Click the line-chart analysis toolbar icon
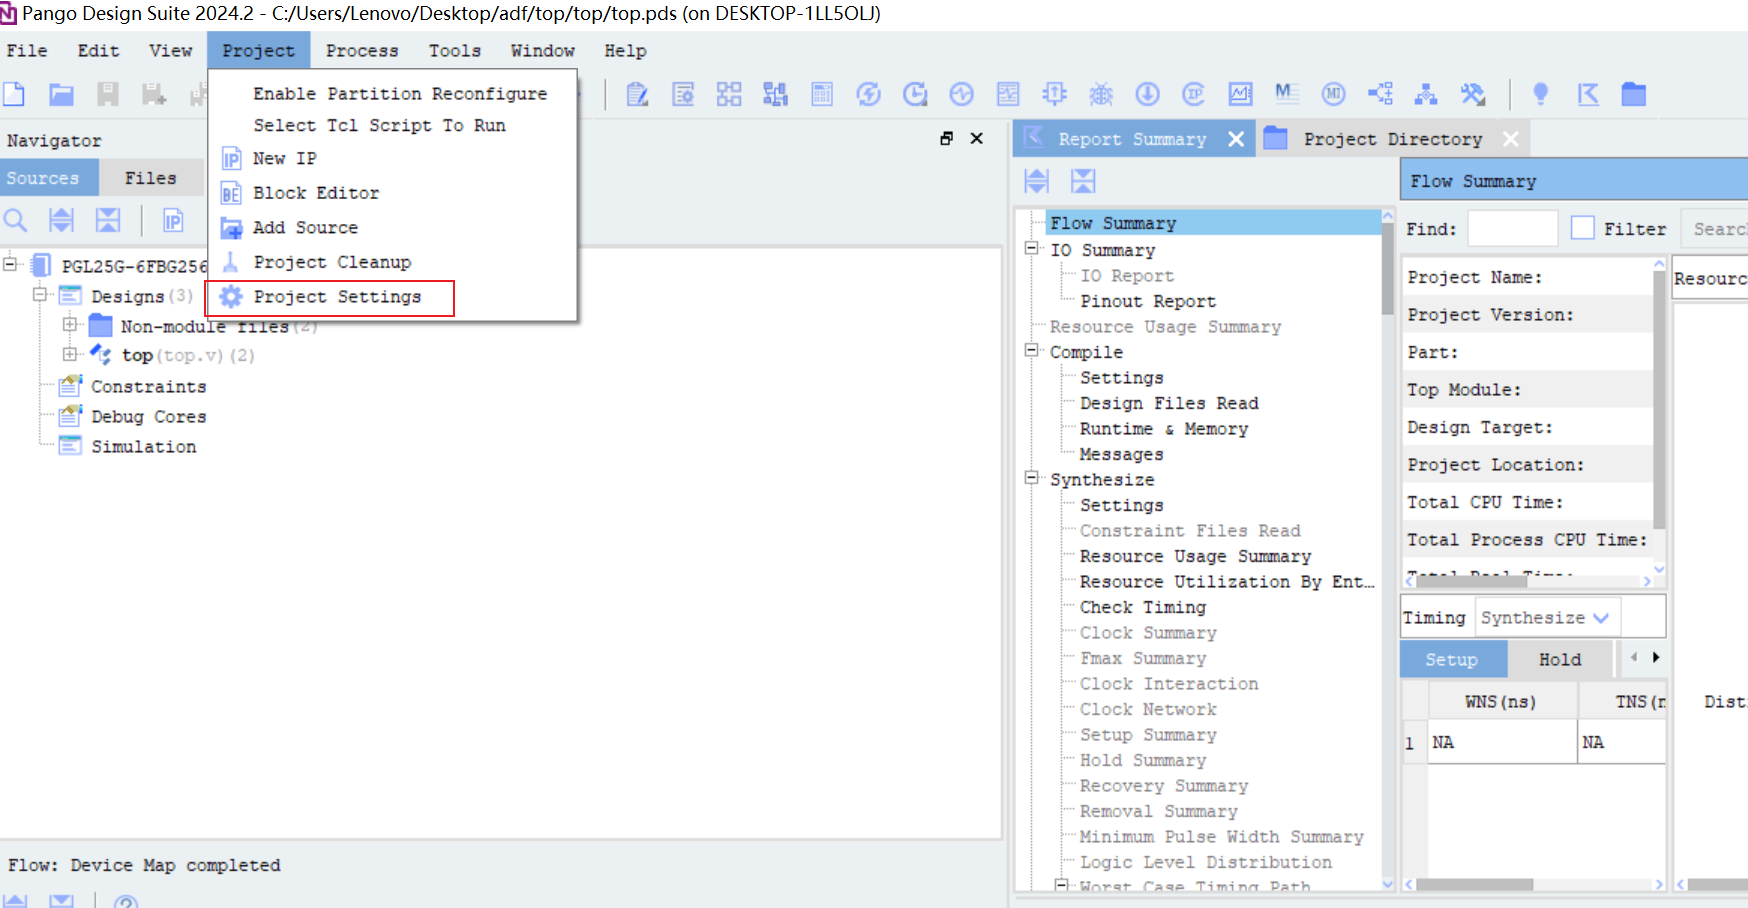Viewport: 1748px width, 908px height. [x=1240, y=94]
